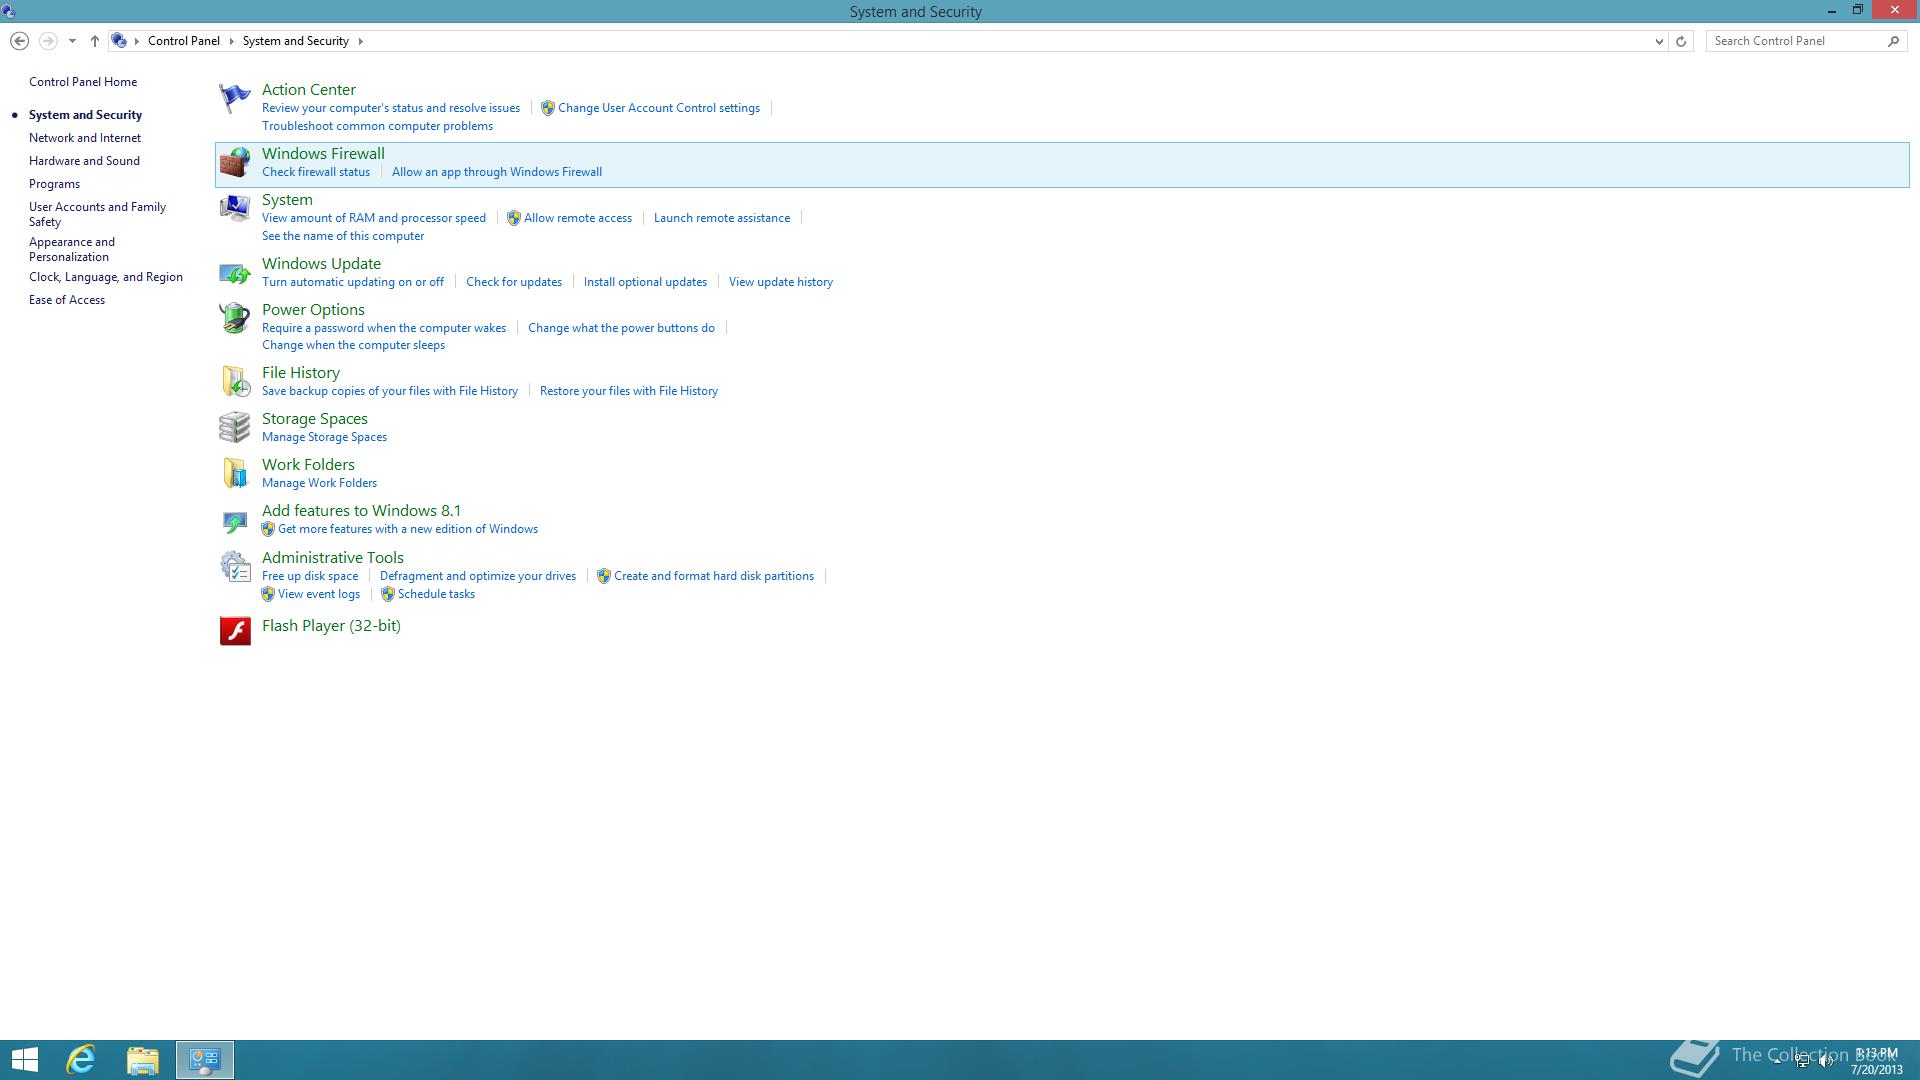Open User Accounts and Family Safety
The image size is (1920, 1080).
(x=97, y=214)
